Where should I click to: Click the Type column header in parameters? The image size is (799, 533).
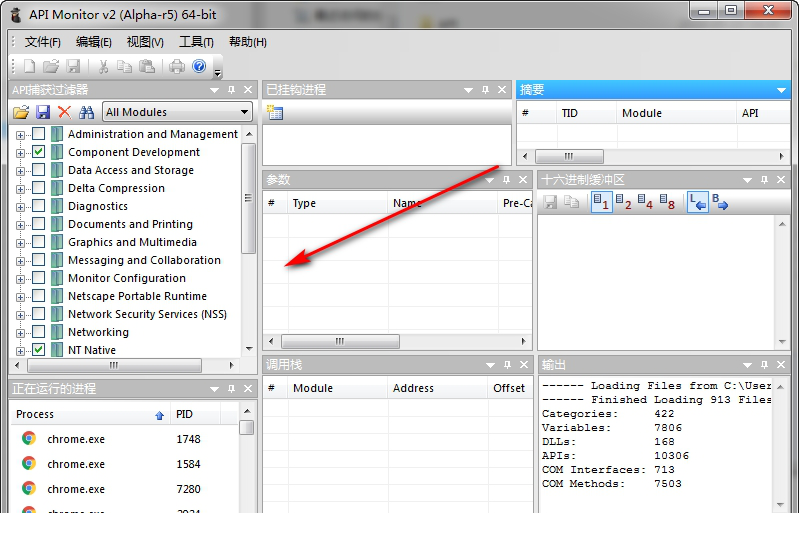[338, 203]
